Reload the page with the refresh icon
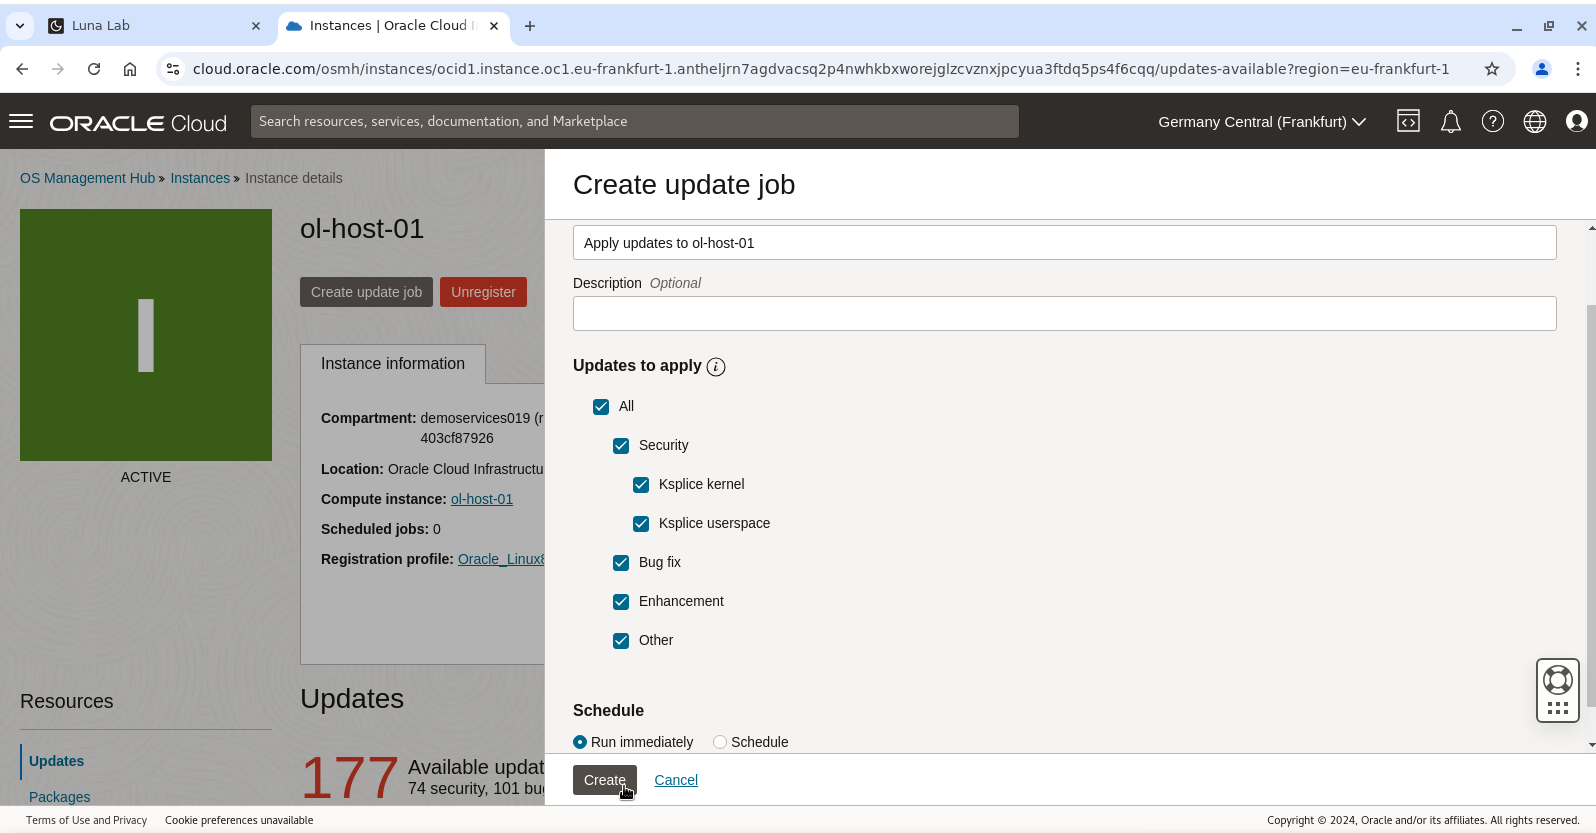Image resolution: width=1596 pixels, height=833 pixels. point(94,69)
